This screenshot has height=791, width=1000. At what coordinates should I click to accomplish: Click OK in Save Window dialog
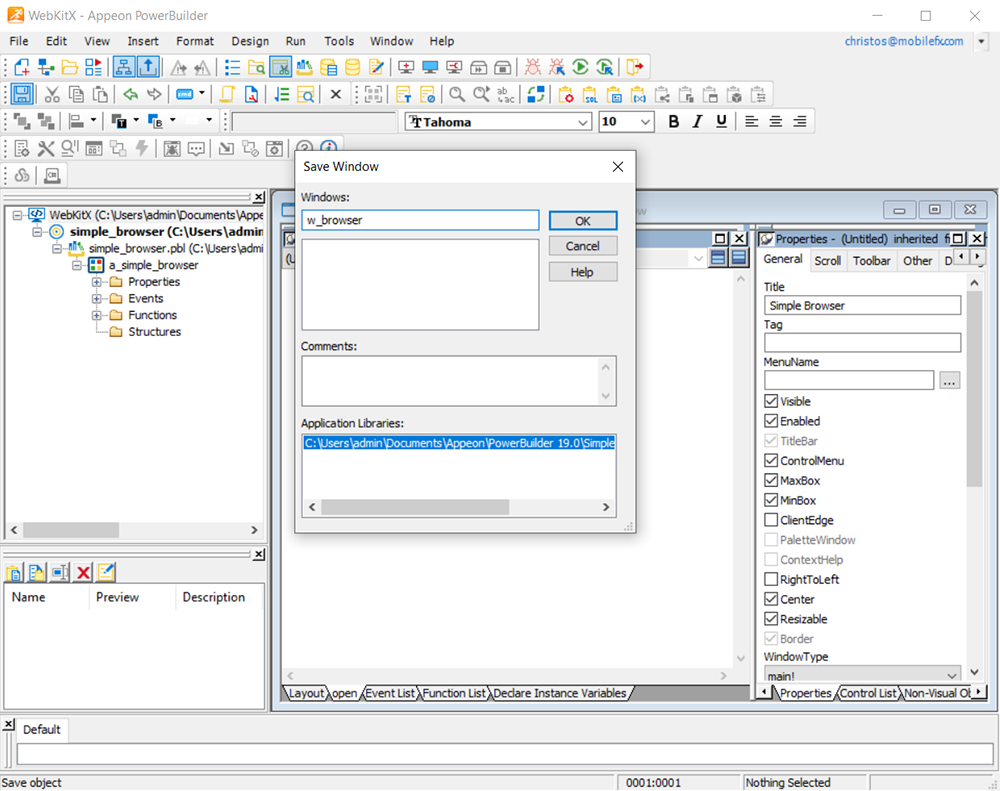[x=583, y=221]
